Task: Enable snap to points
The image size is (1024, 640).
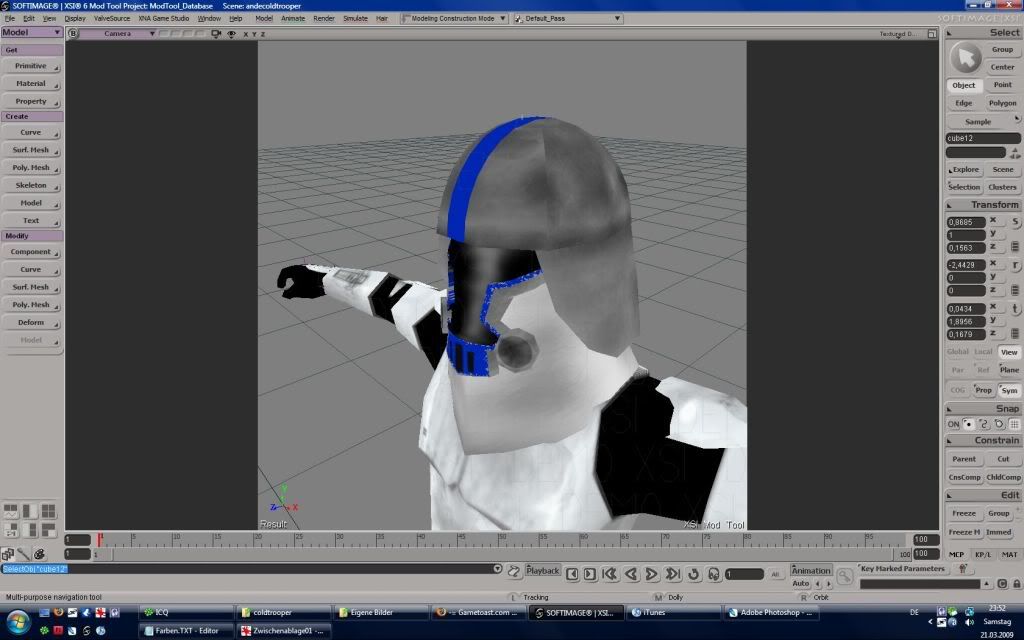Action: [x=969, y=424]
